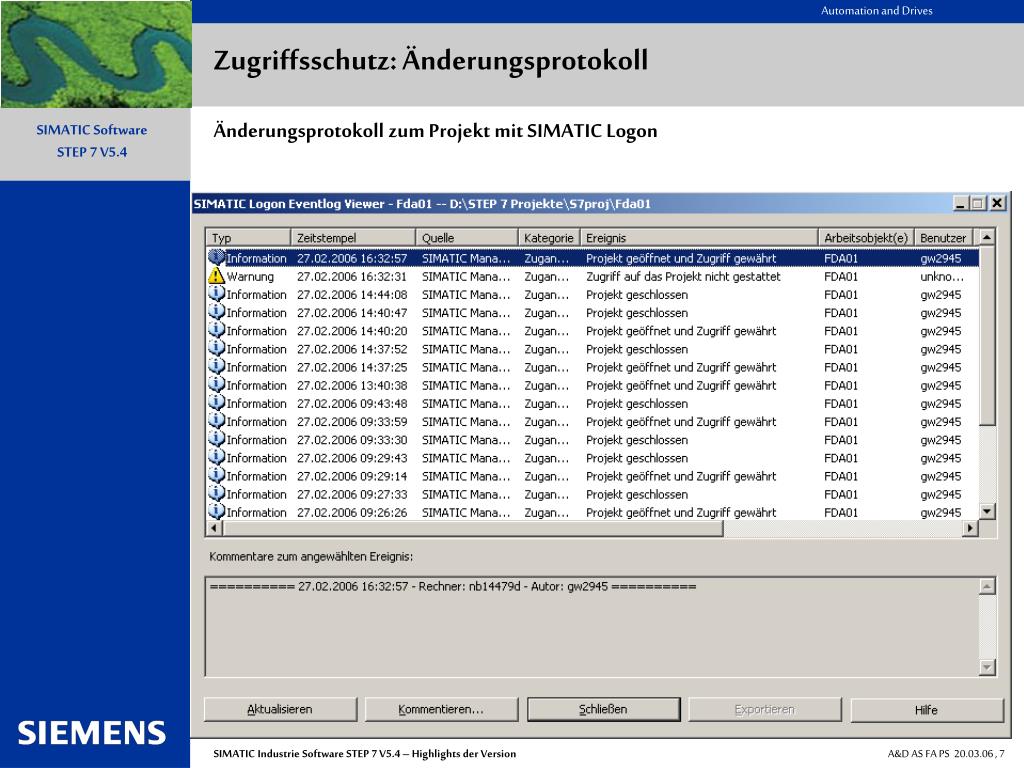Viewport: 1024px width, 768px height.
Task: Click the event list scrollbar down arrow
Action: pyautogui.click(x=987, y=511)
